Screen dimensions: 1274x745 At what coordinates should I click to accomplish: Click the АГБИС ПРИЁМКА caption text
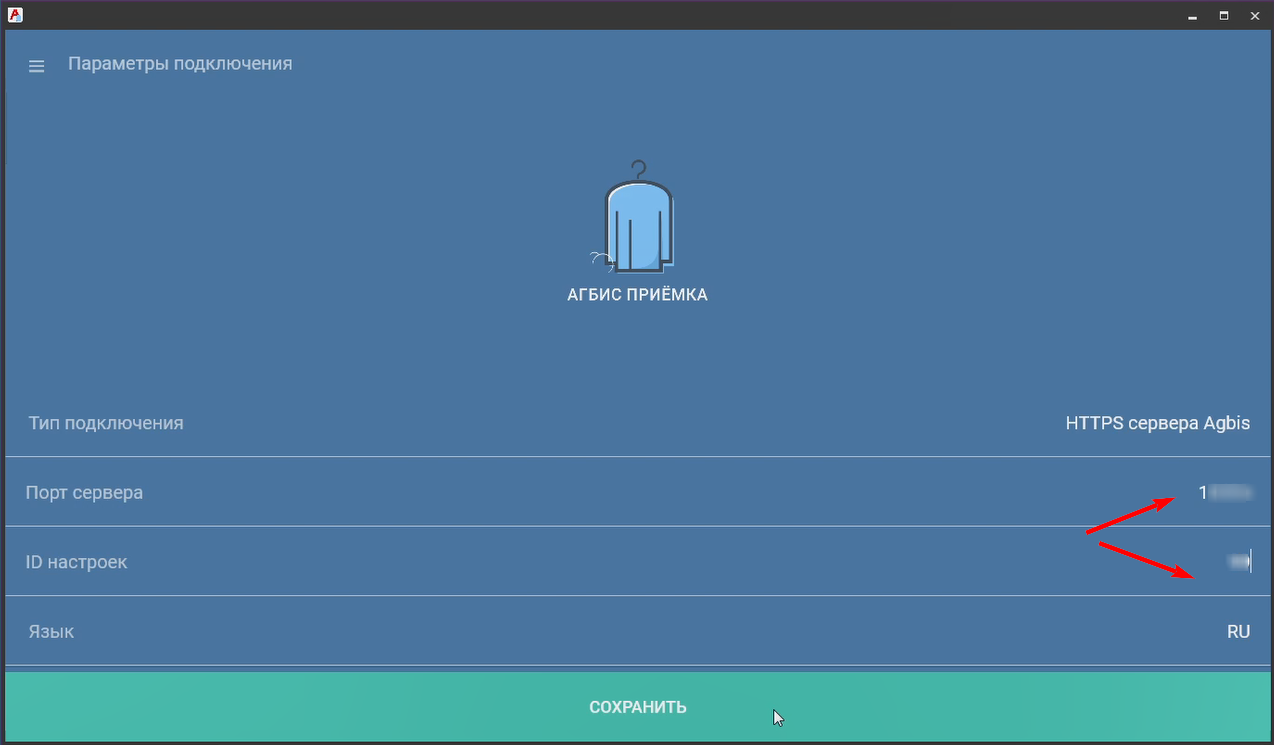637,295
